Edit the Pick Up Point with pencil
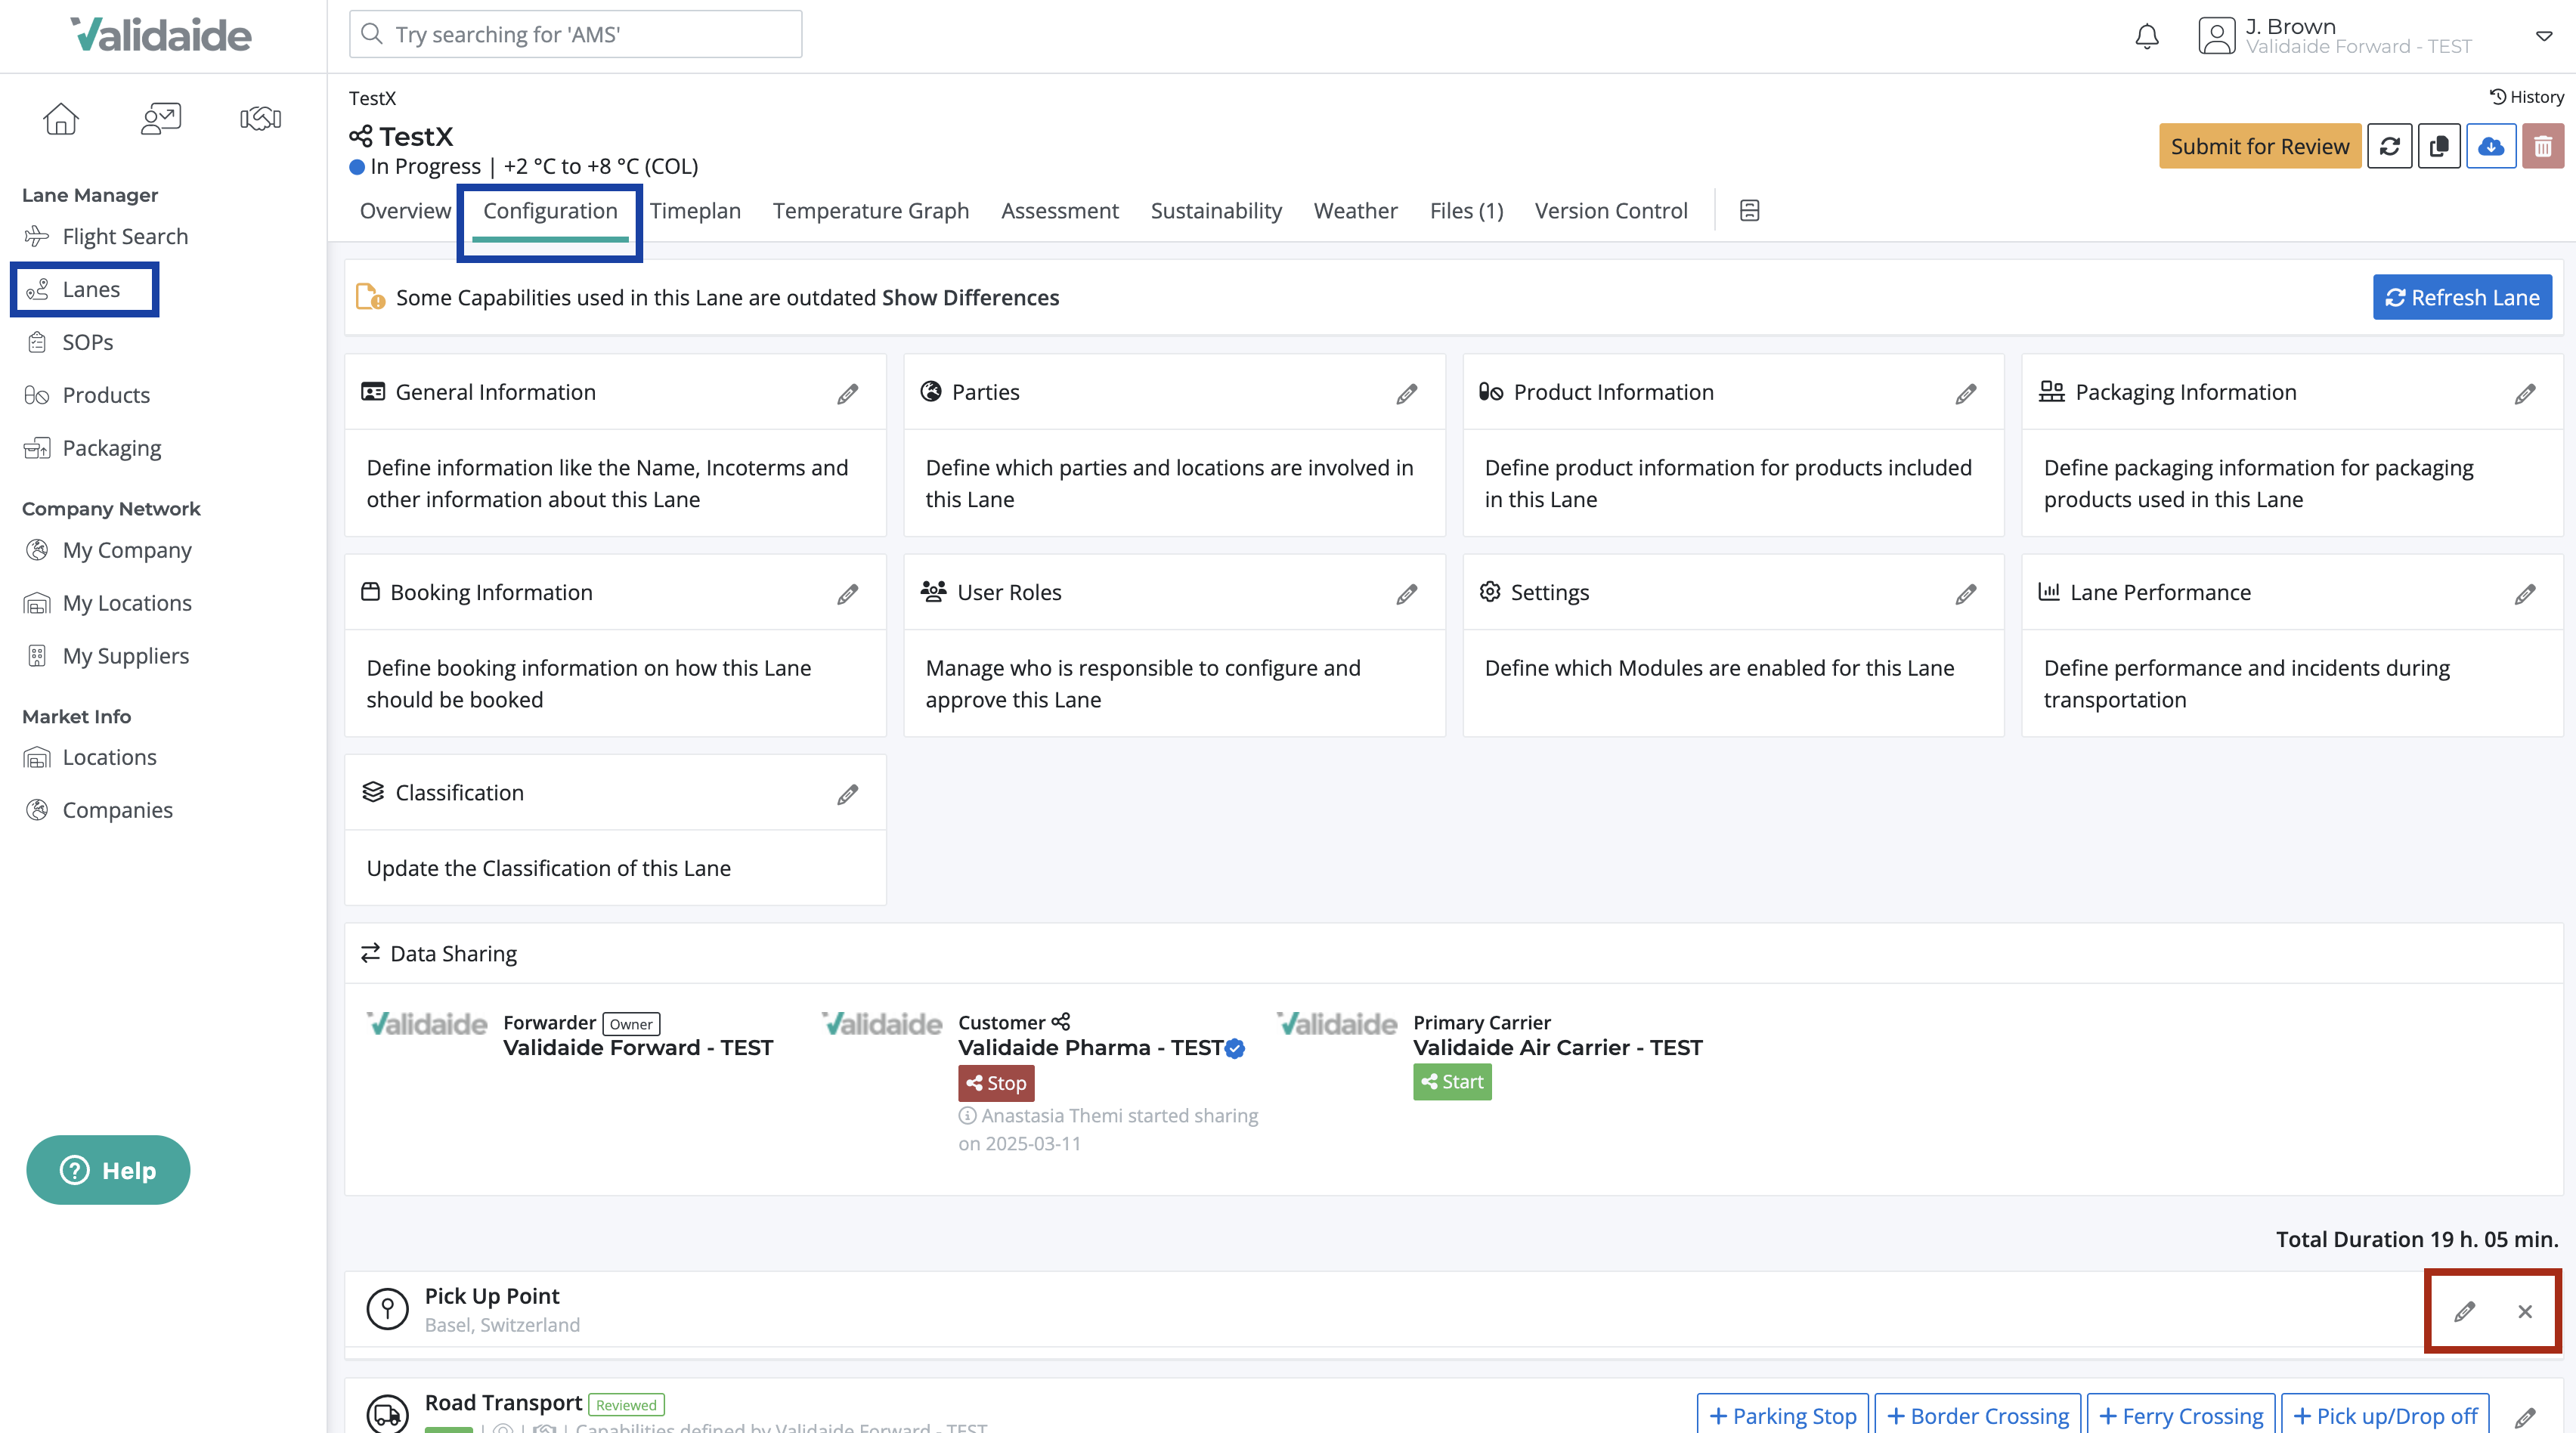 point(2465,1311)
